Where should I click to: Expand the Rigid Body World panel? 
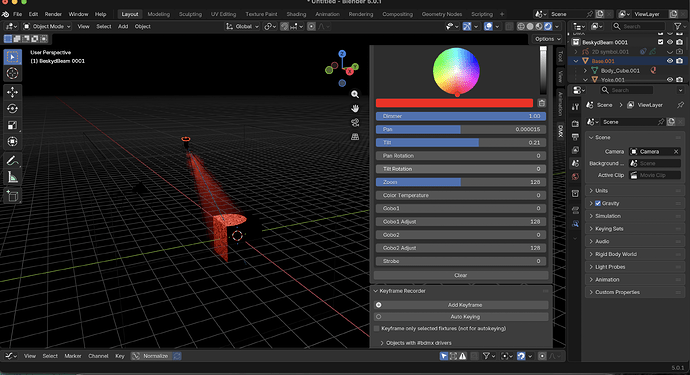point(635,254)
